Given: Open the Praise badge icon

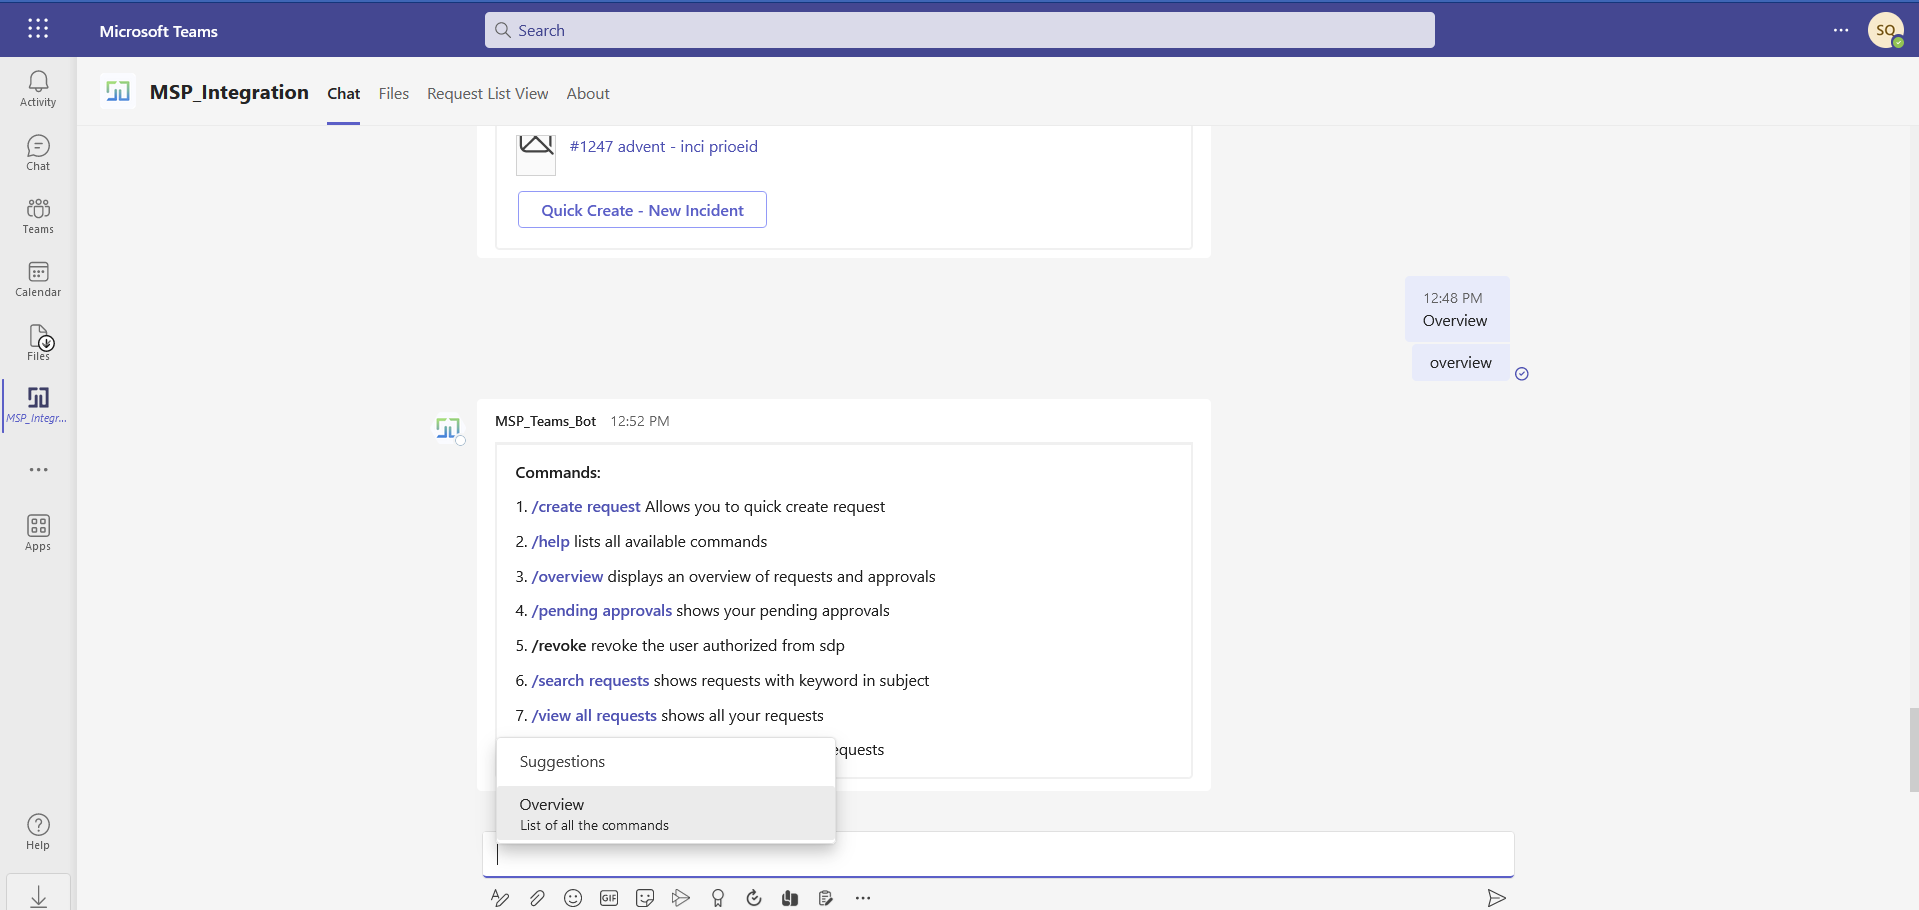Looking at the screenshot, I should 718,898.
